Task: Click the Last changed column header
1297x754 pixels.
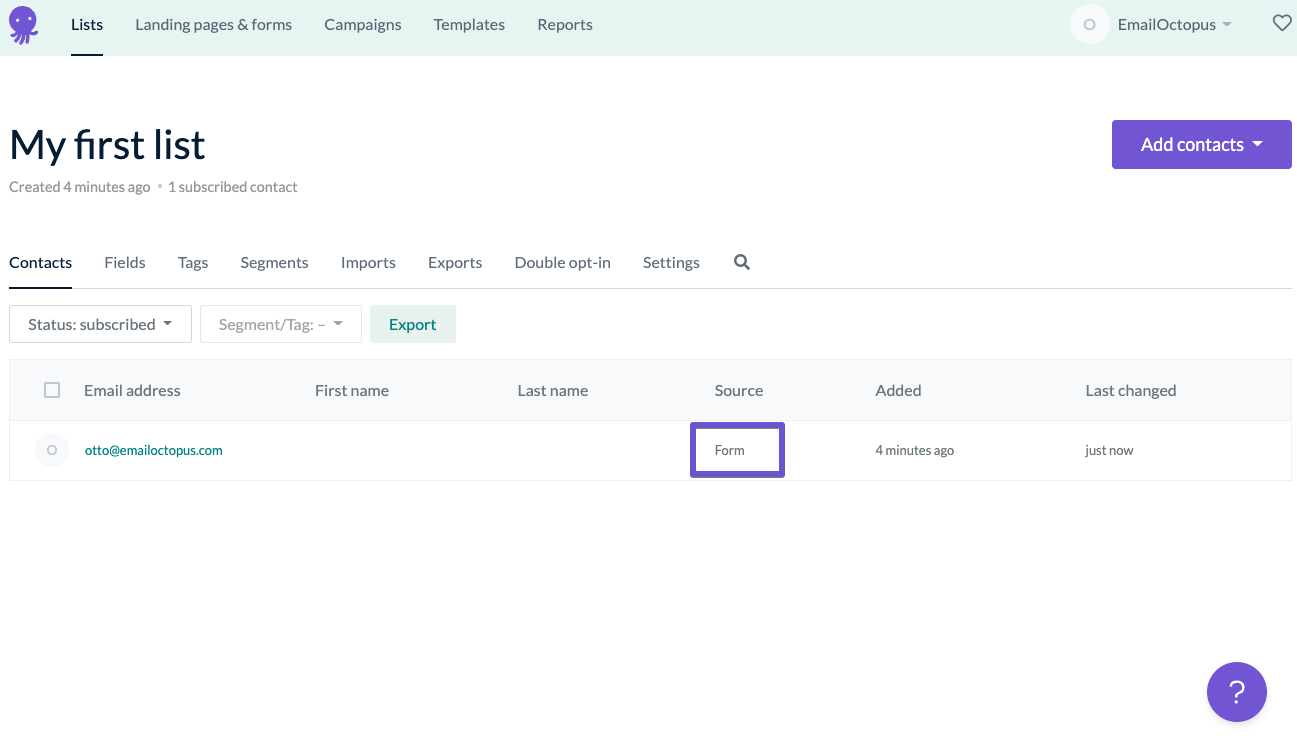Action: (x=1131, y=390)
